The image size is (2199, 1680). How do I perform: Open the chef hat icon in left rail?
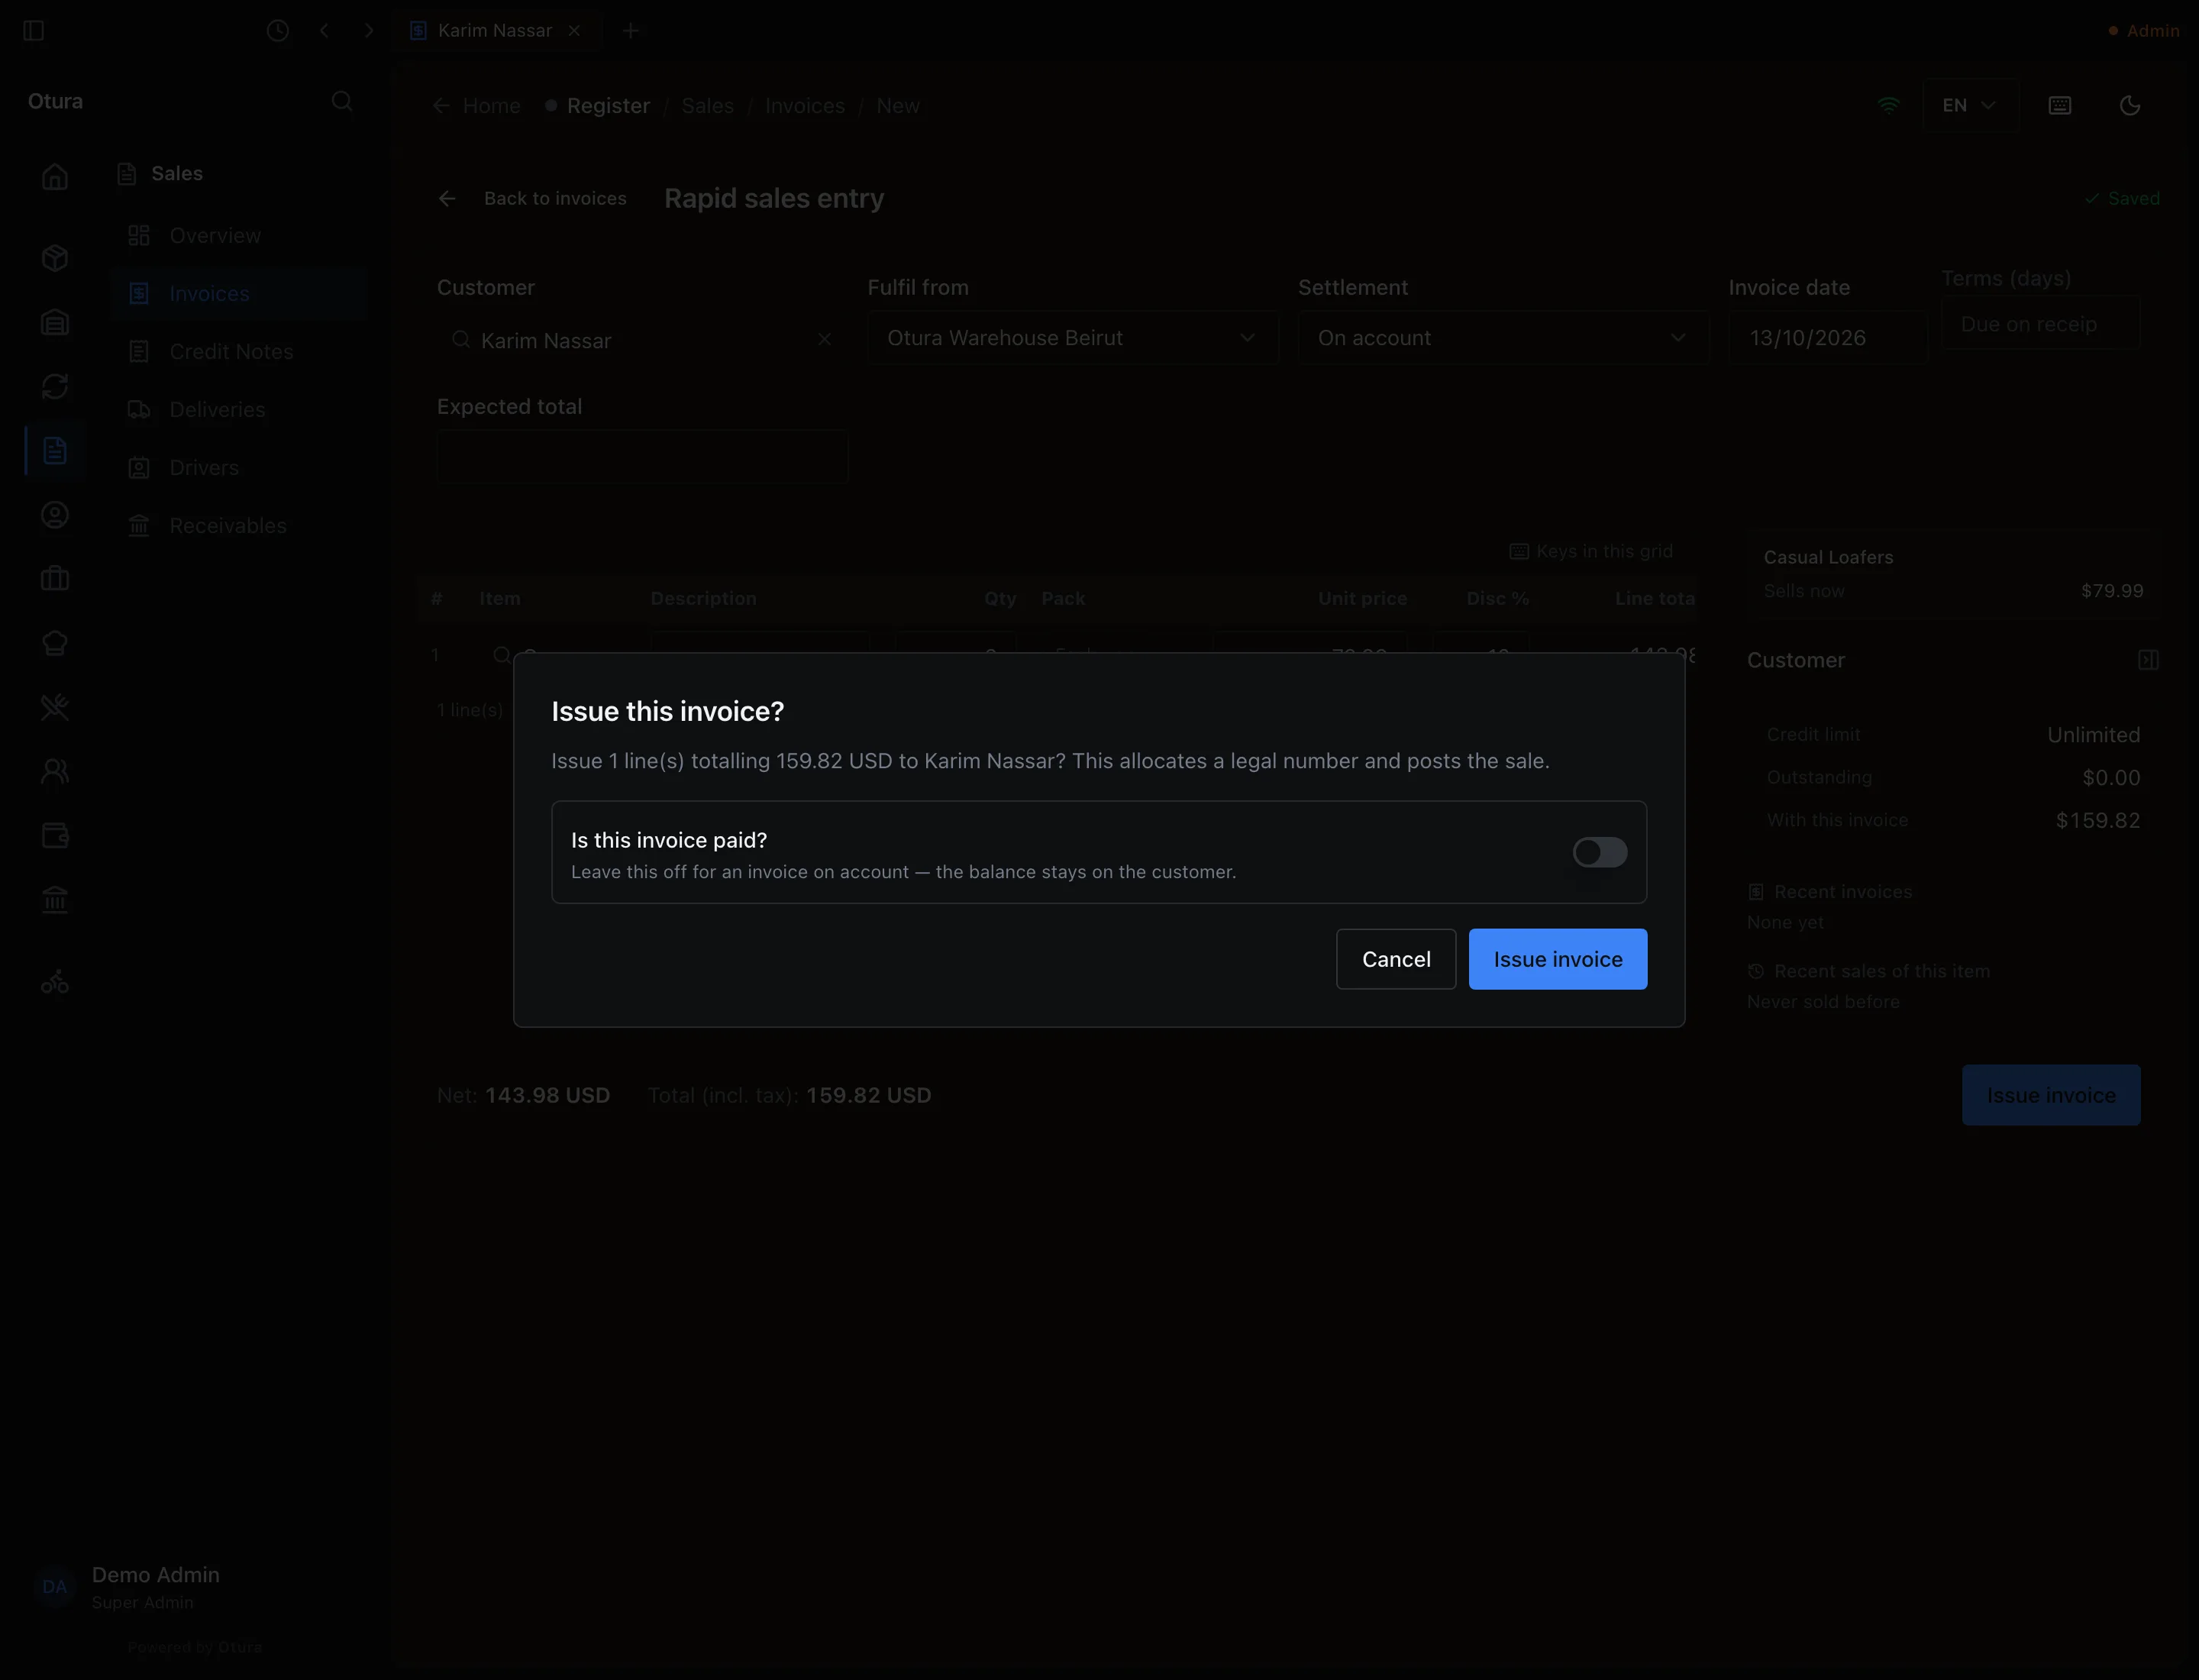pyautogui.click(x=55, y=643)
